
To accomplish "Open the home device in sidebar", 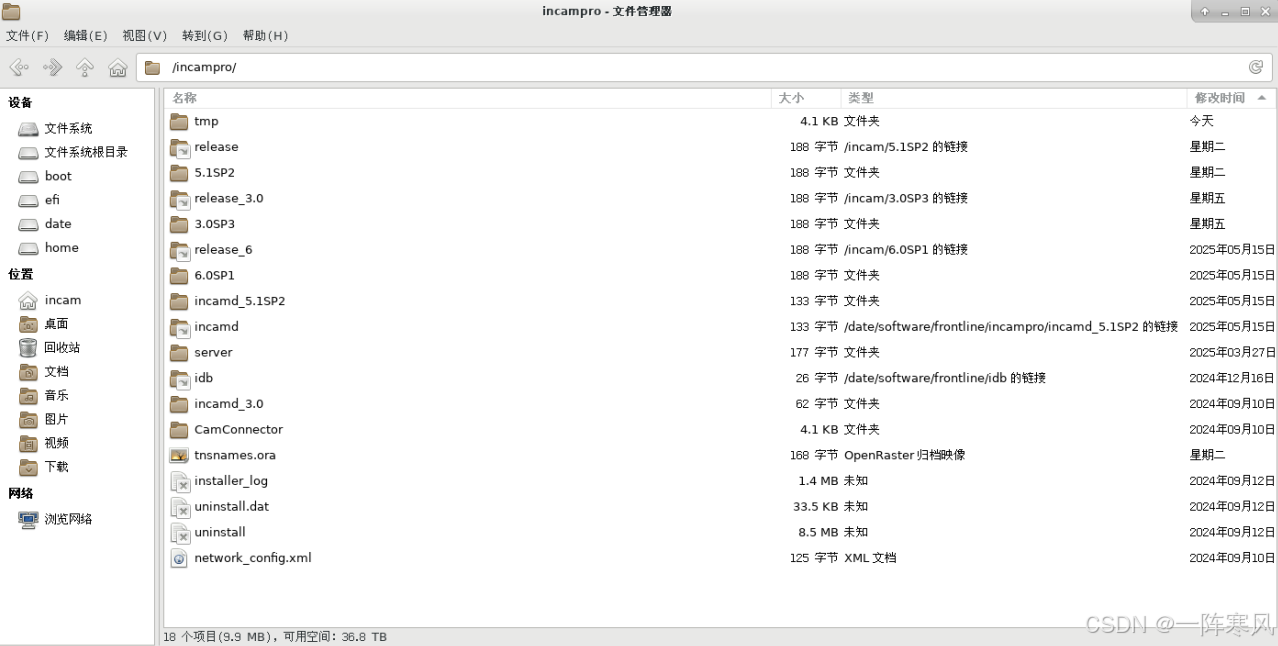I will coord(61,248).
